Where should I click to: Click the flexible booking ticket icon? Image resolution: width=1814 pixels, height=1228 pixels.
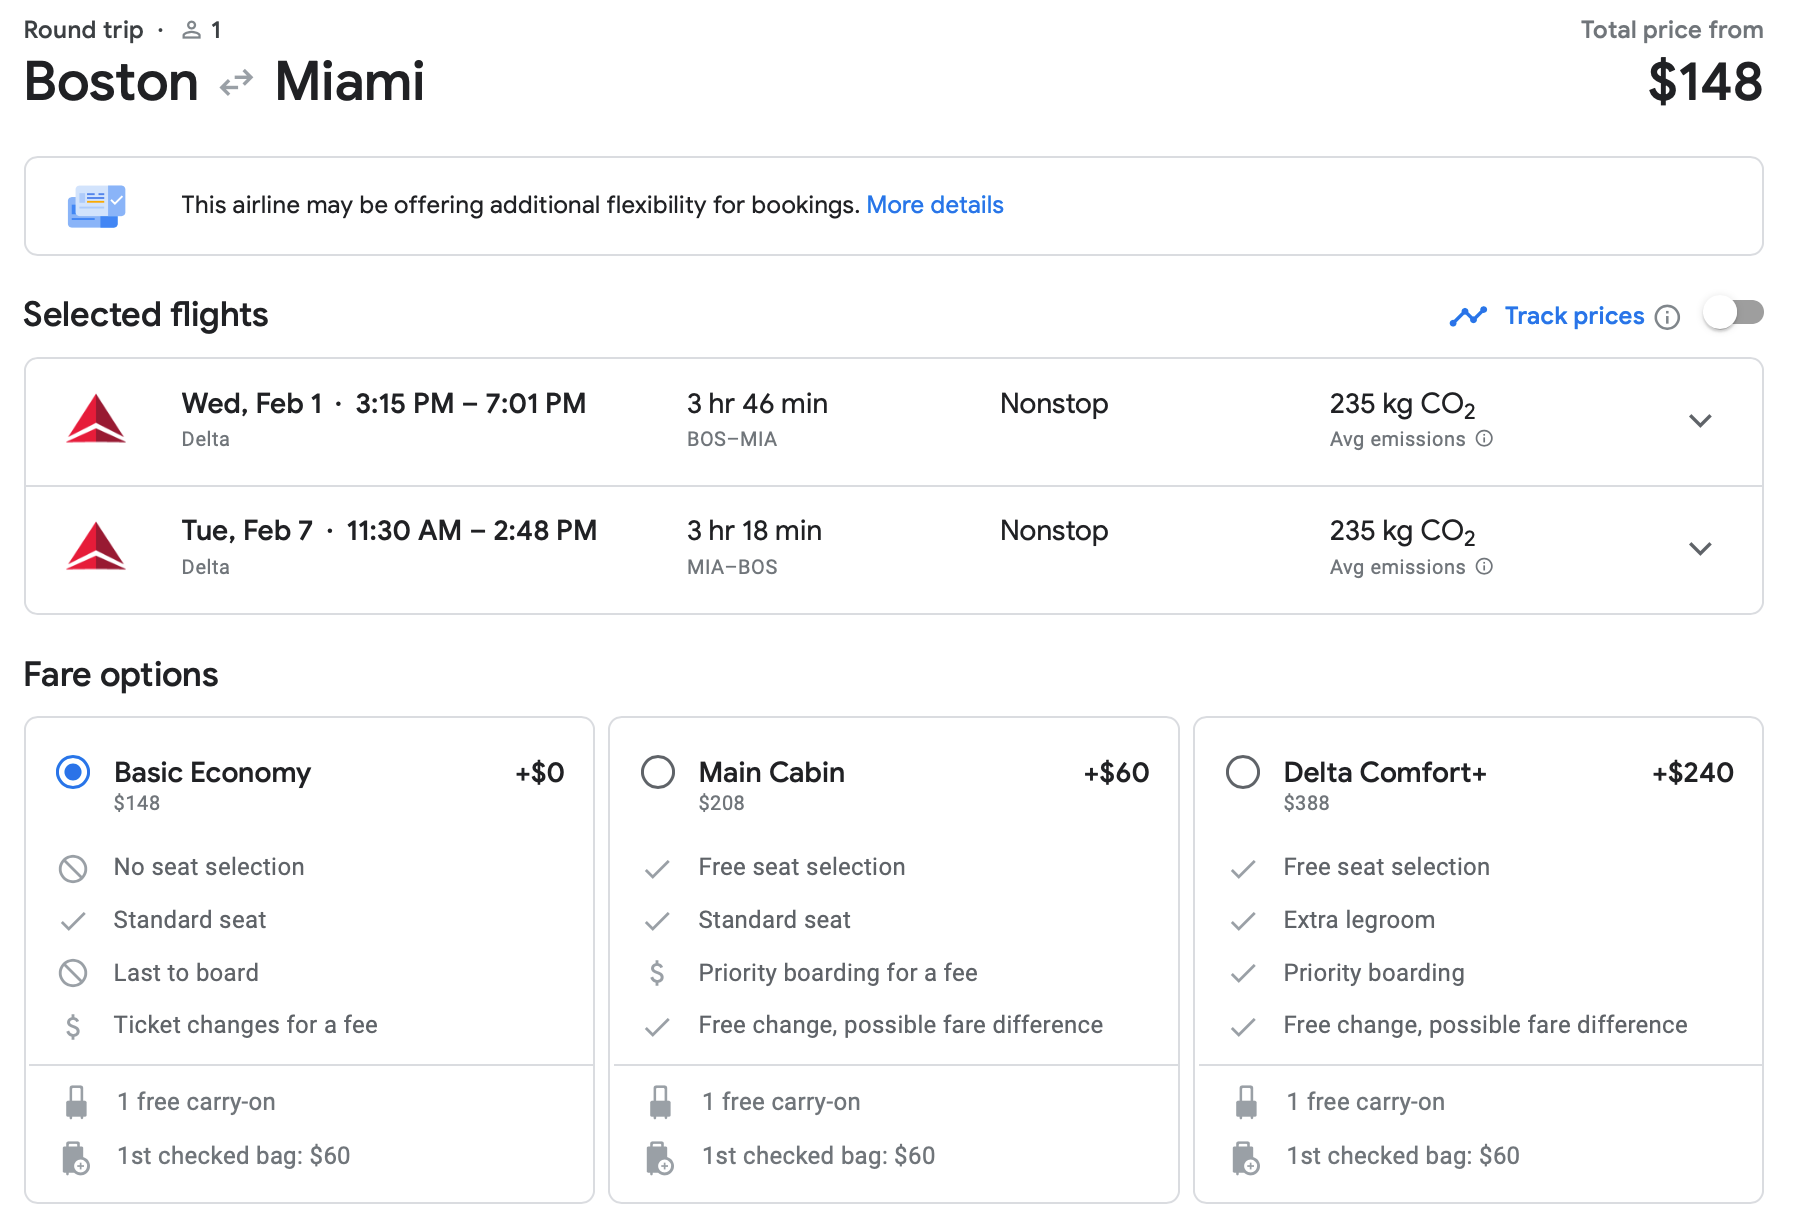pyautogui.click(x=96, y=206)
